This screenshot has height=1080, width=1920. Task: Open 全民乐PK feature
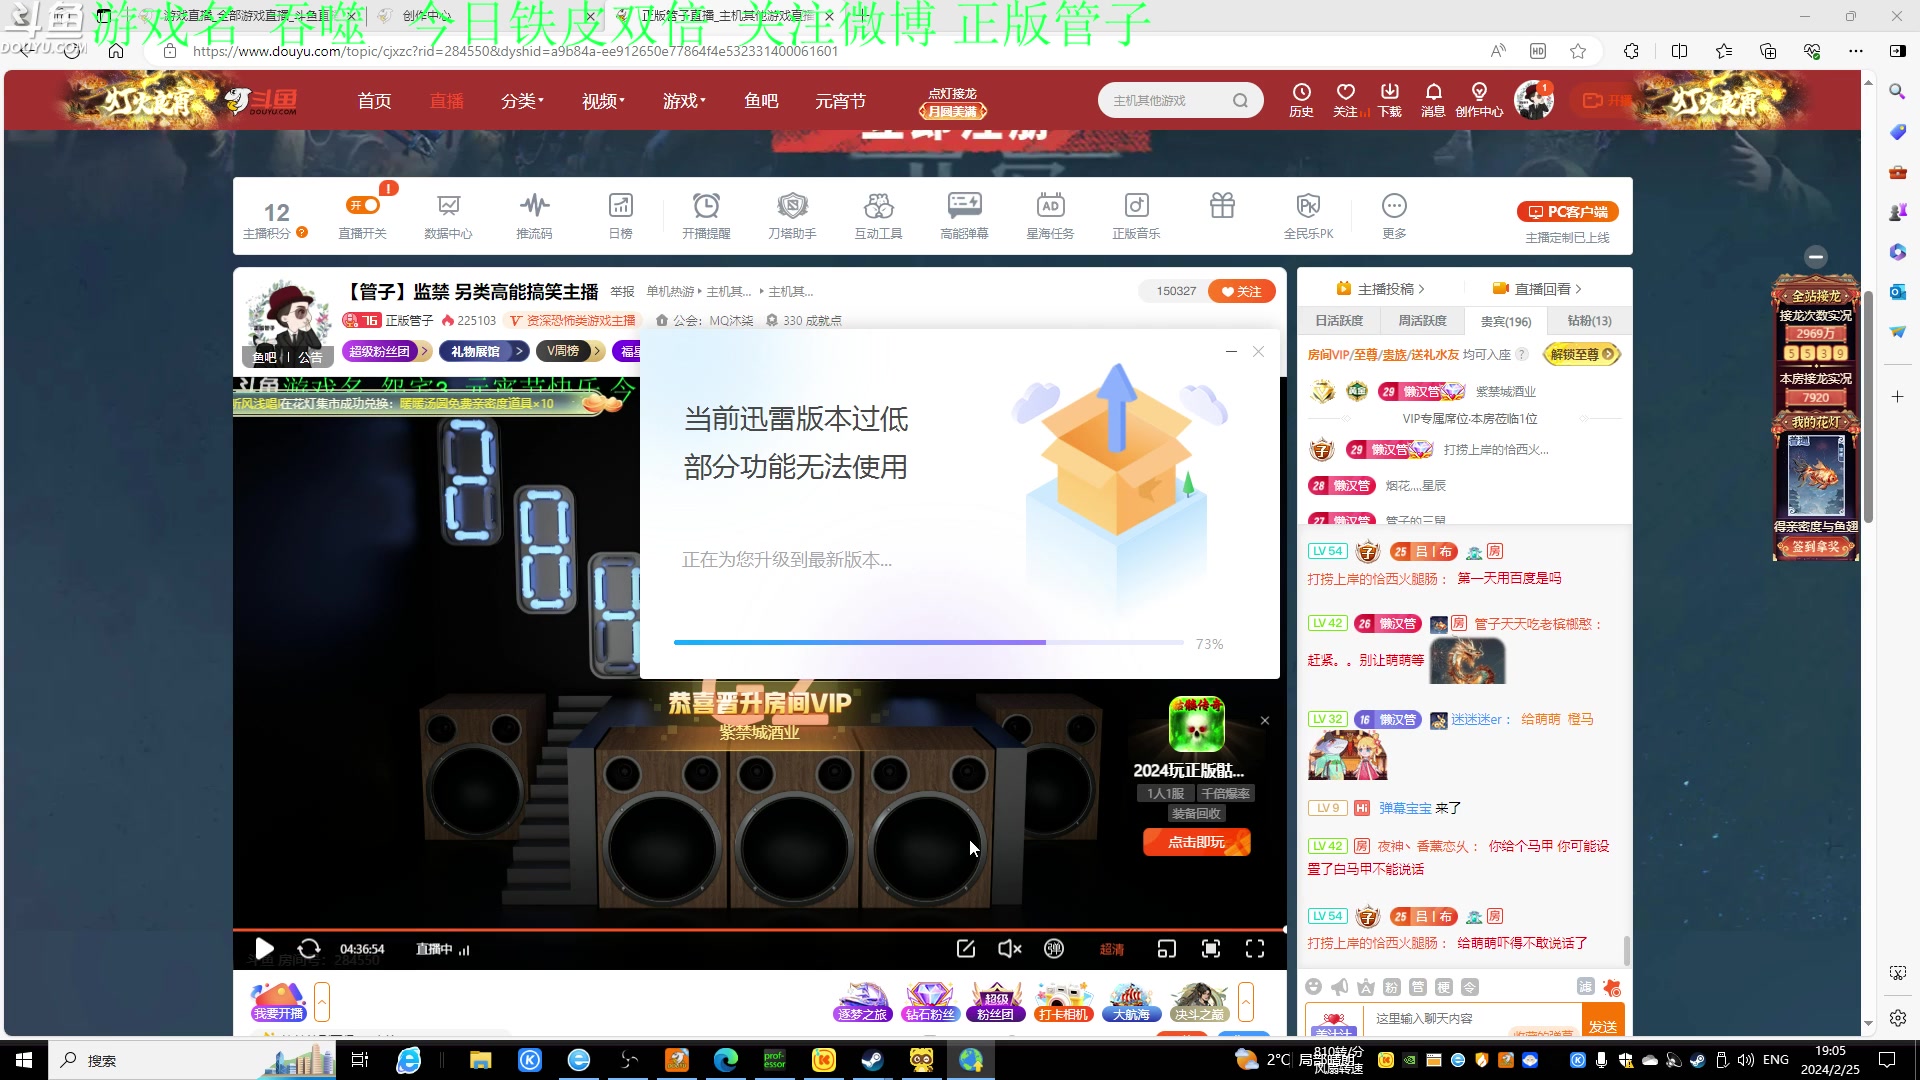pos(1308,216)
